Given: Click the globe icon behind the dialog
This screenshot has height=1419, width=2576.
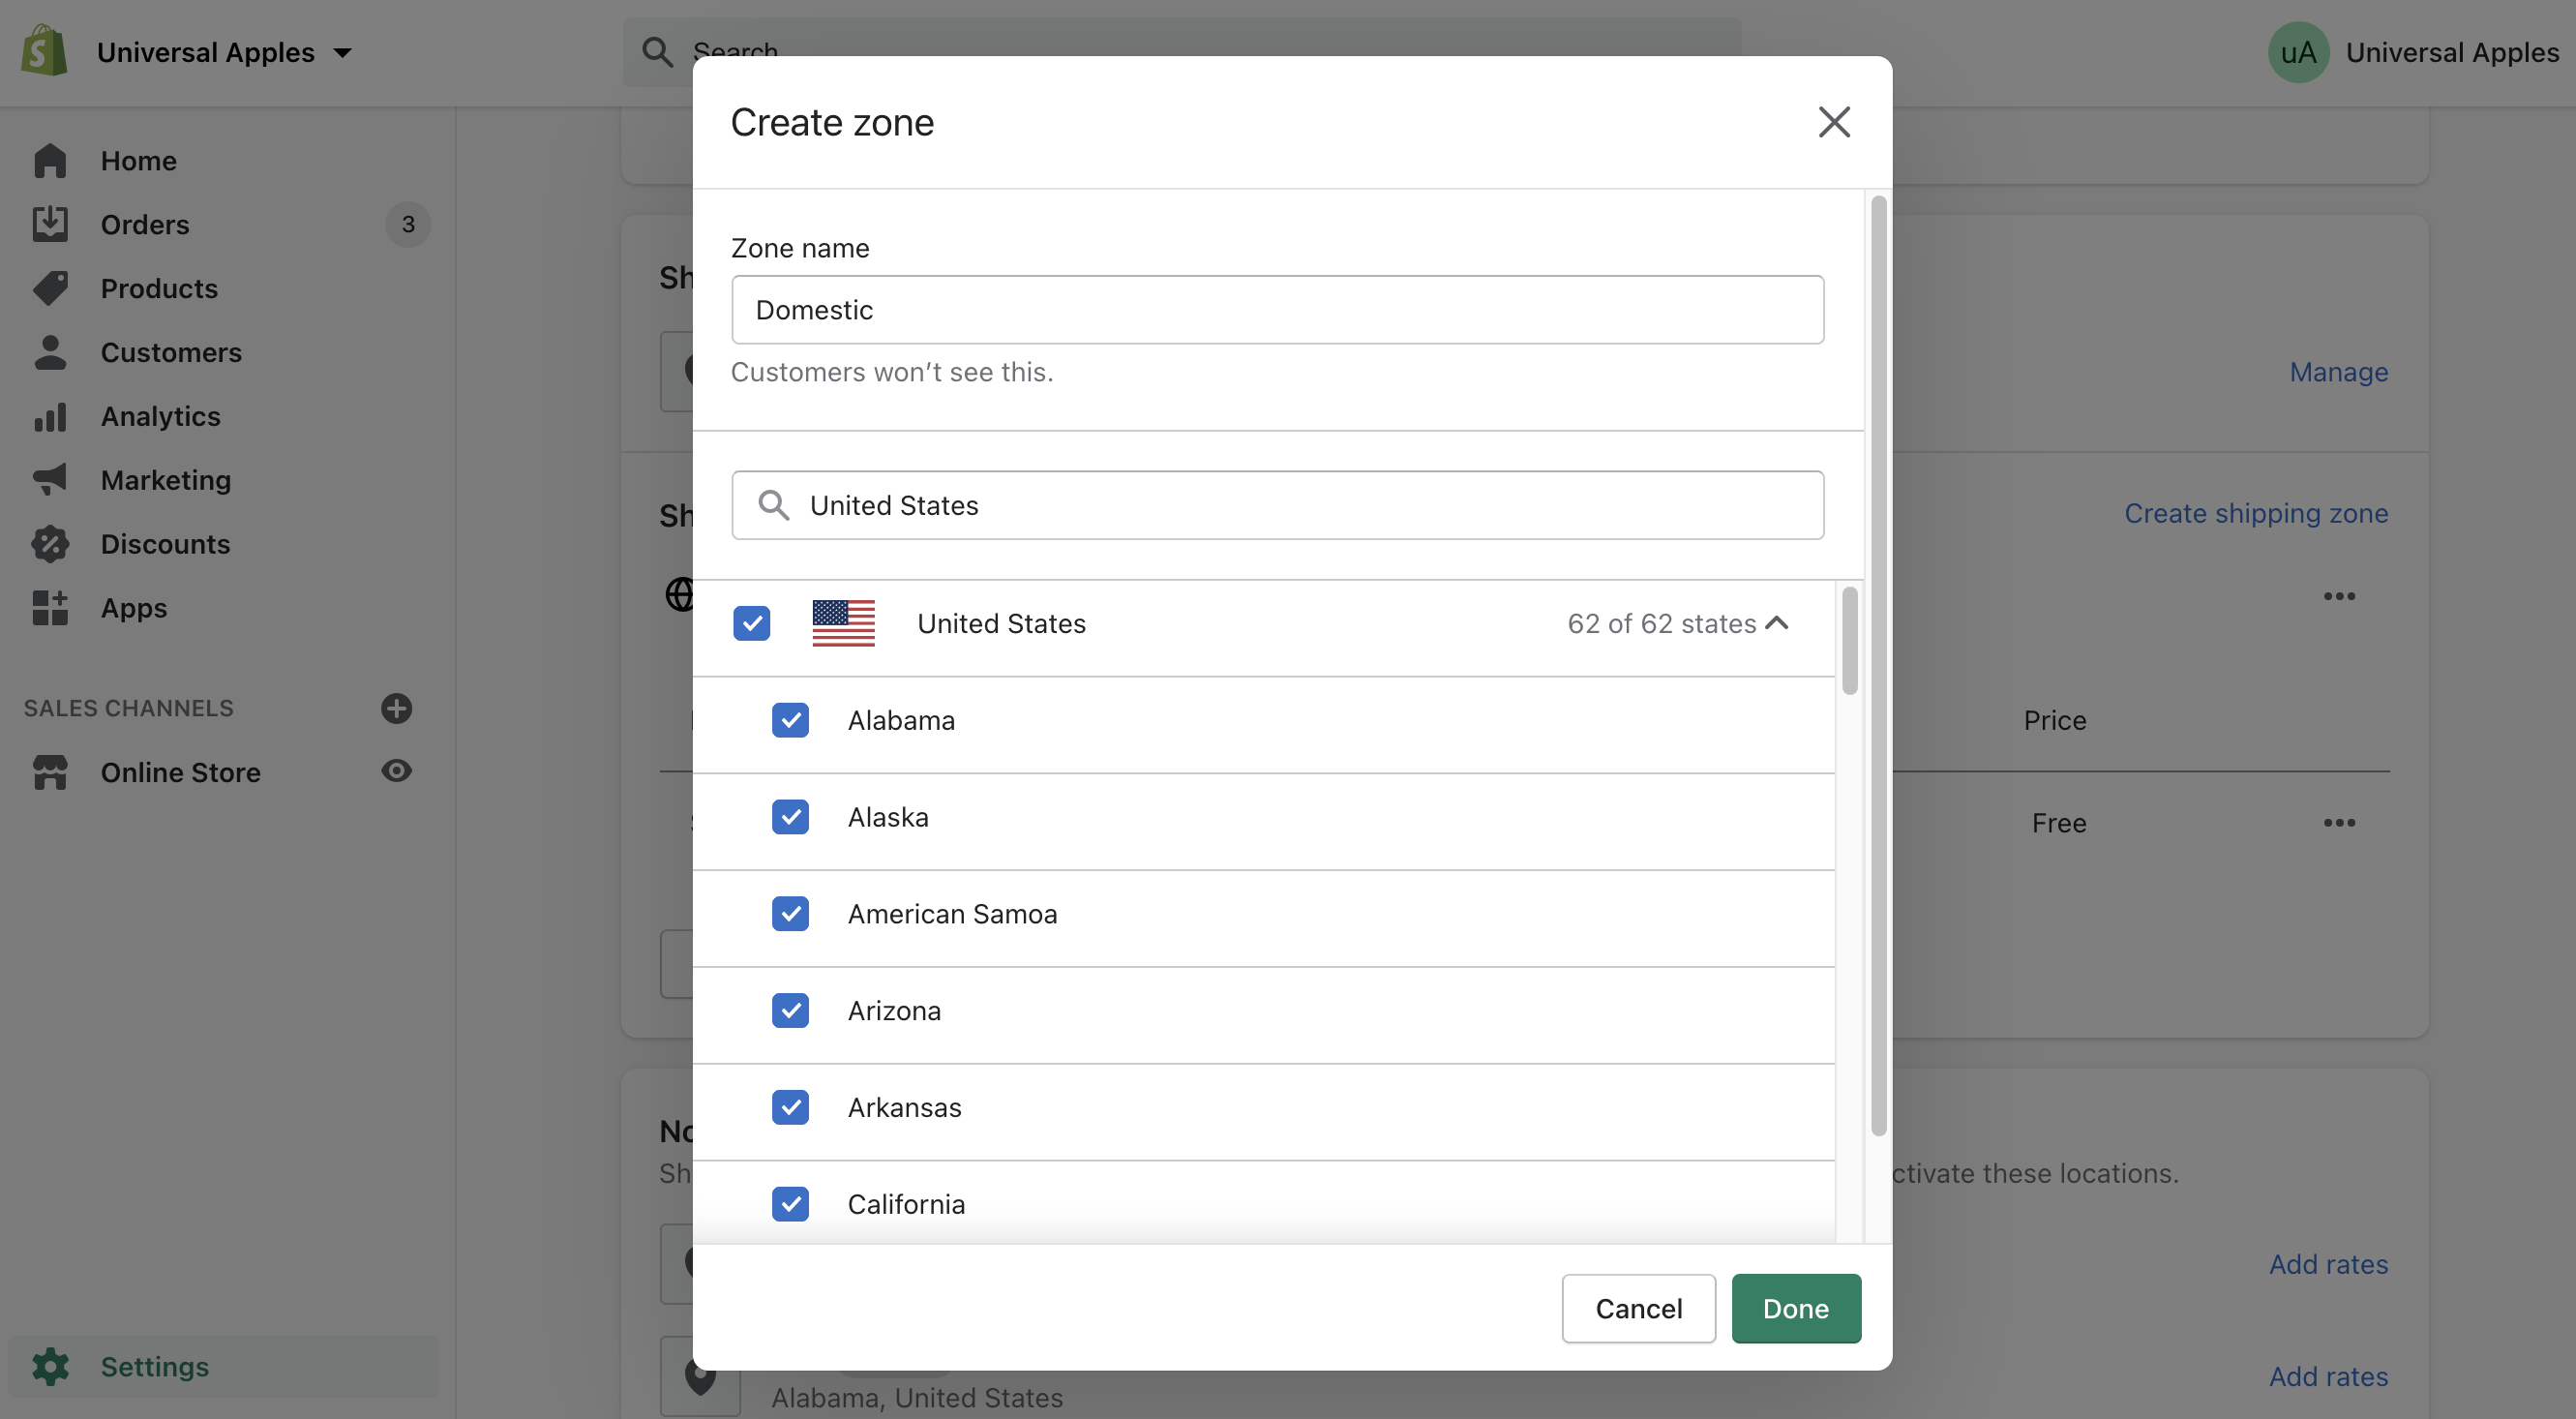Looking at the screenshot, I should [x=679, y=594].
